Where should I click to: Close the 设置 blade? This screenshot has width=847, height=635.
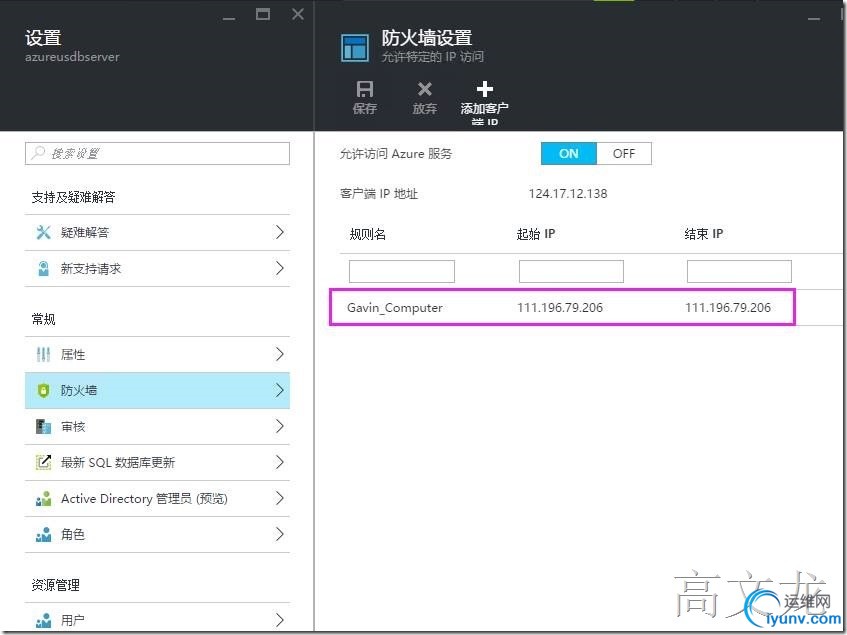pyautogui.click(x=298, y=14)
